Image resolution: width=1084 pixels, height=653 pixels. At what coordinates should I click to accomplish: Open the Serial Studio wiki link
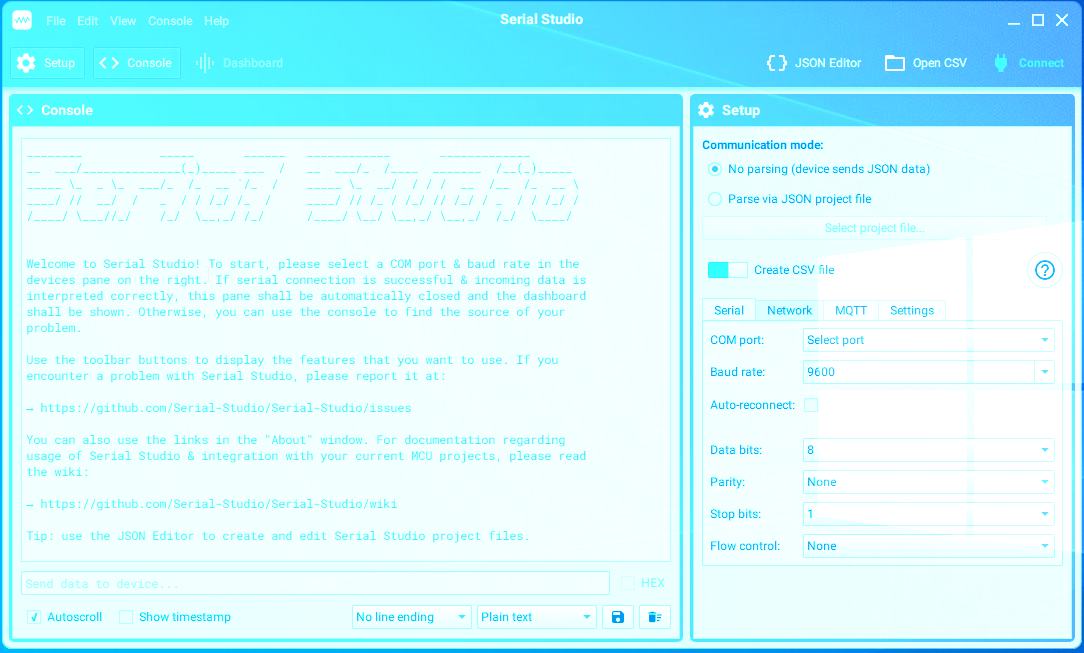click(x=213, y=503)
